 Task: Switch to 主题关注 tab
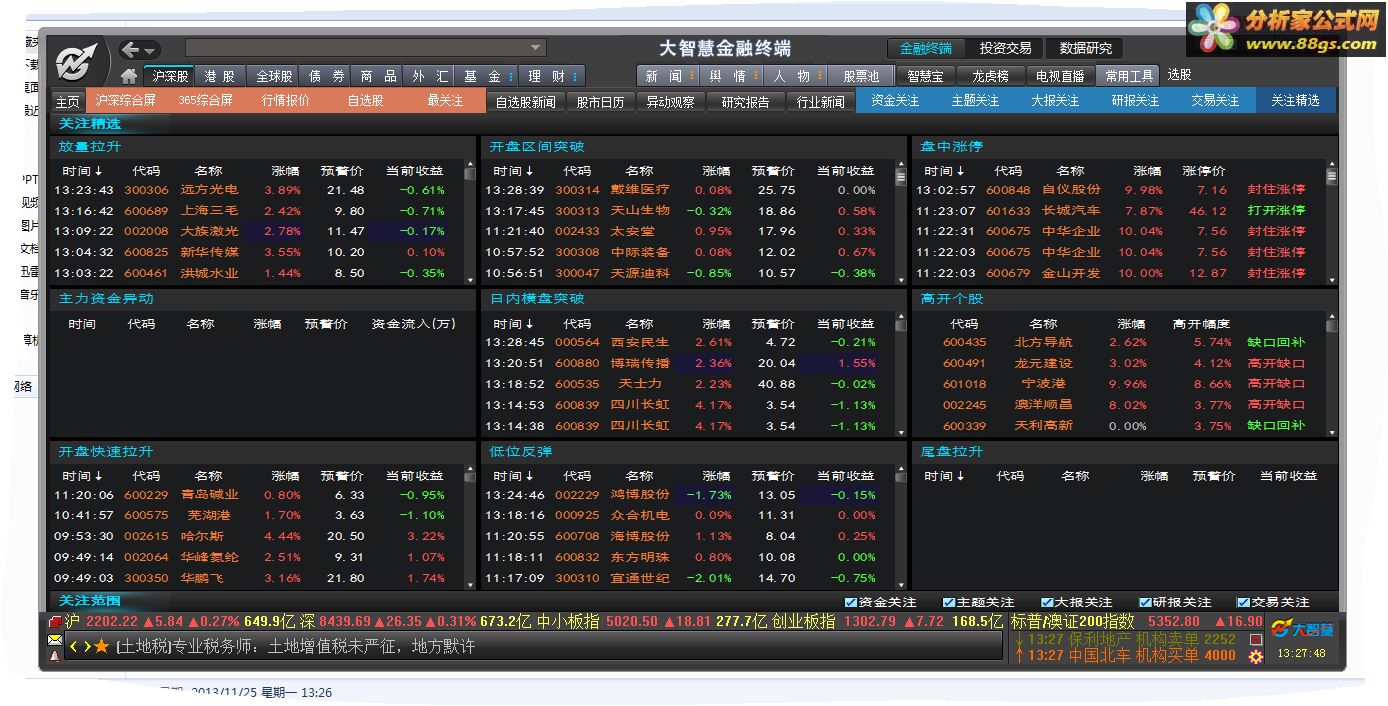(x=975, y=101)
